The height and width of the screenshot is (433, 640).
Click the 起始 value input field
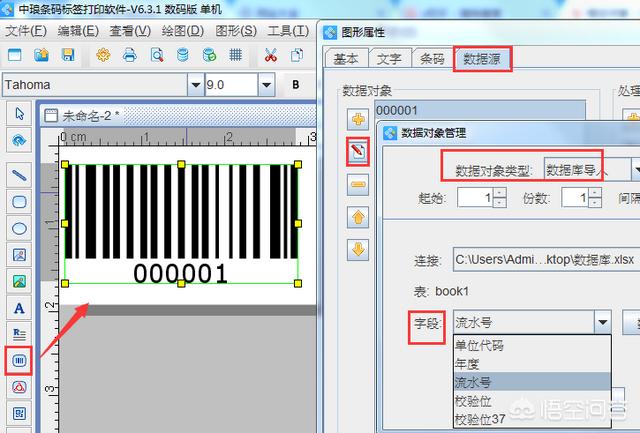[475, 198]
